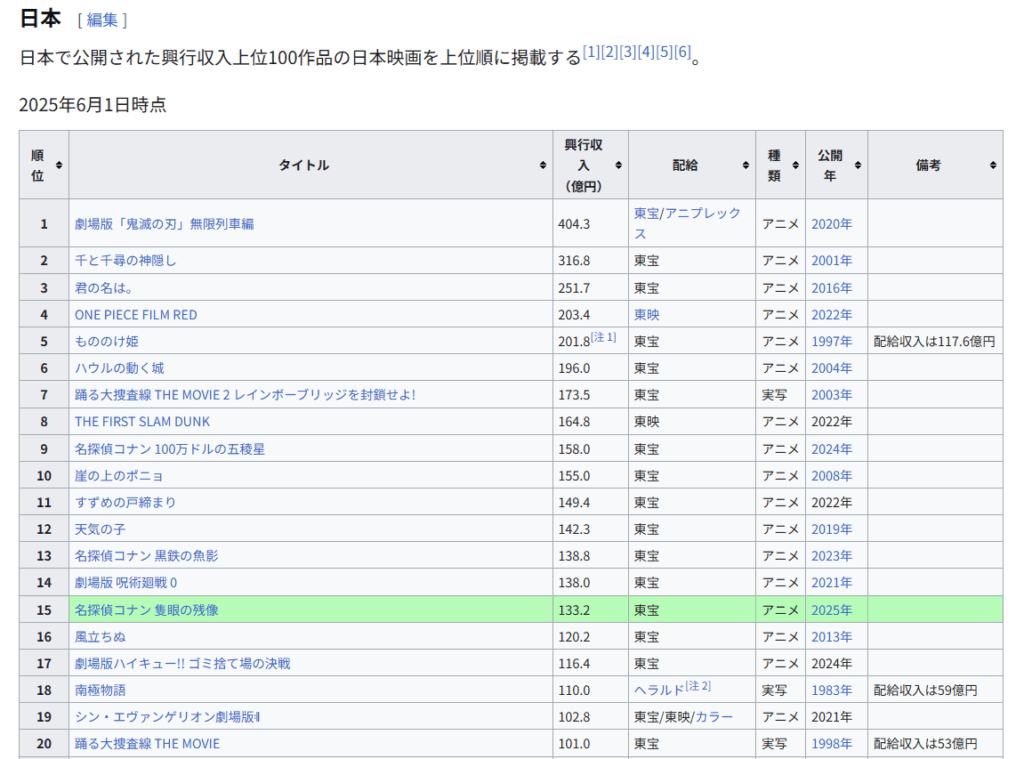Open the 崖の上のポニョ link
This screenshot has width=1024, height=759.
point(119,476)
